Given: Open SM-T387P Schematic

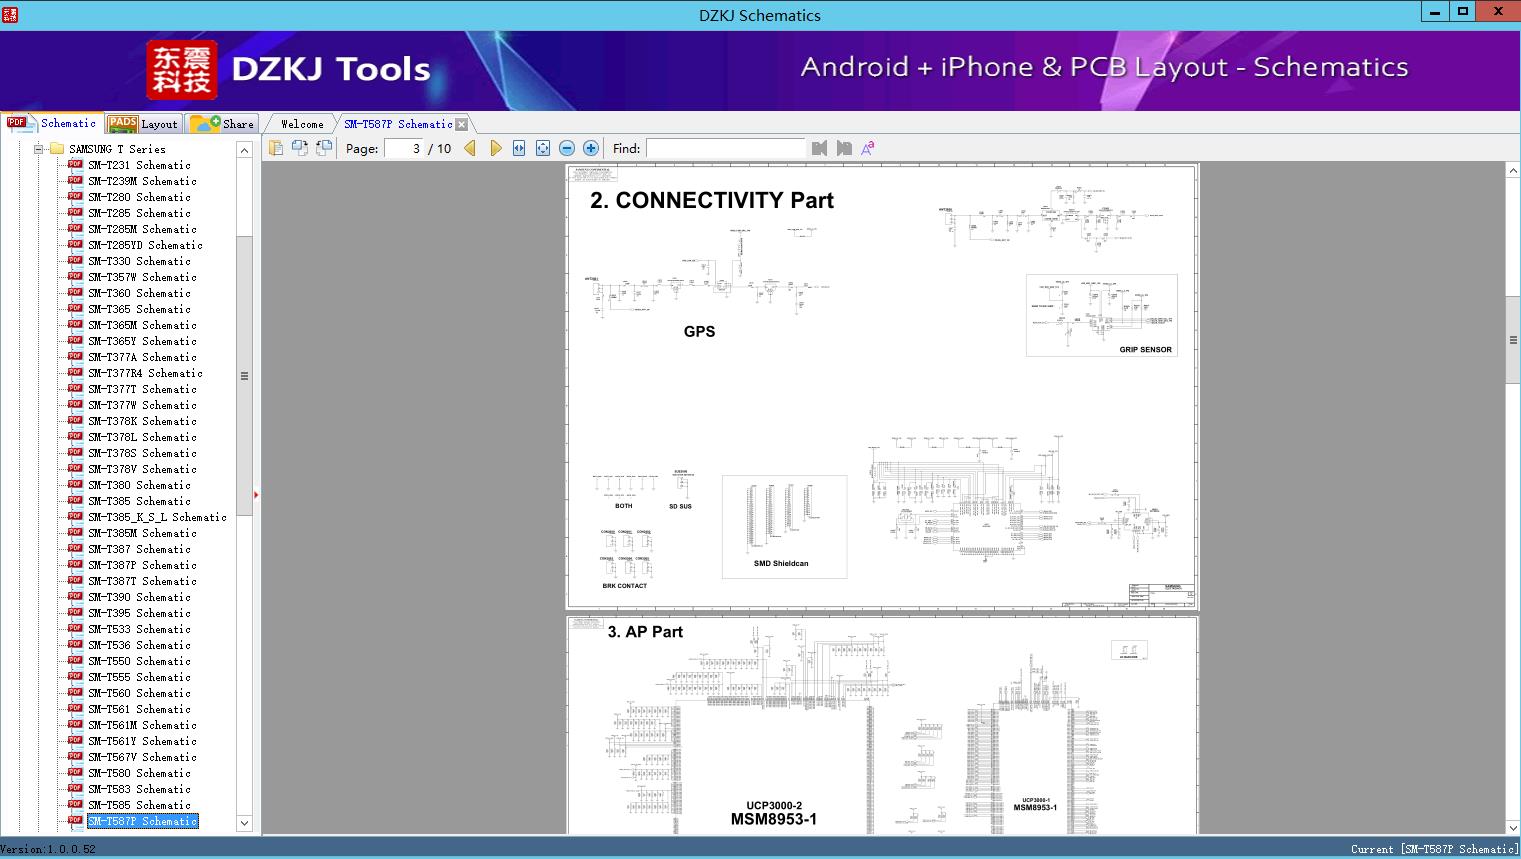Looking at the screenshot, I should click(142, 565).
